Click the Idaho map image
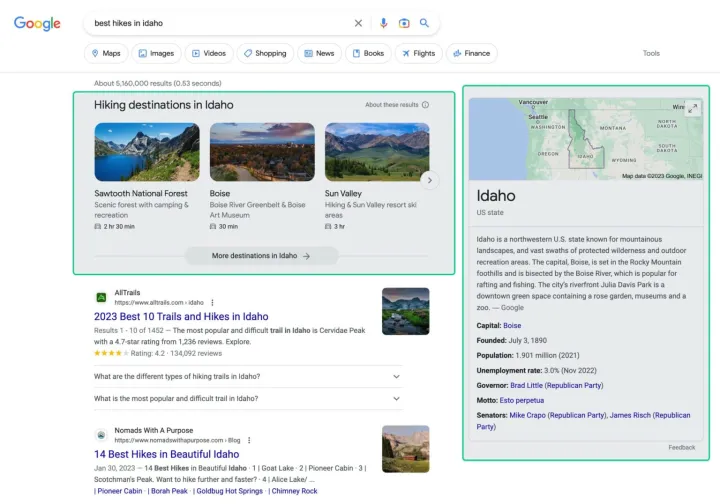 pos(586,139)
